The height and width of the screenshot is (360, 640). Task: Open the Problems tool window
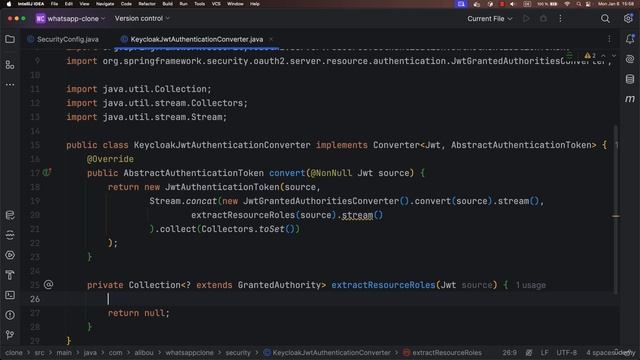10,315
